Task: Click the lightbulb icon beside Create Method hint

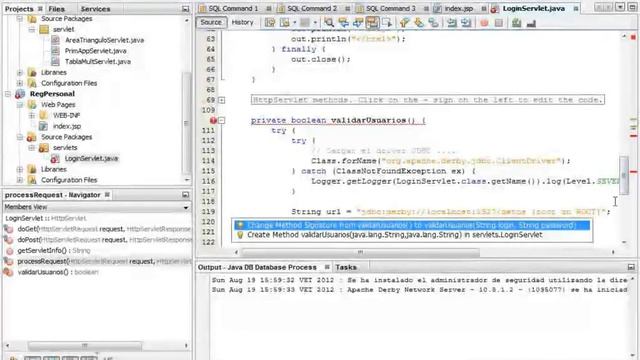Action: point(240,235)
